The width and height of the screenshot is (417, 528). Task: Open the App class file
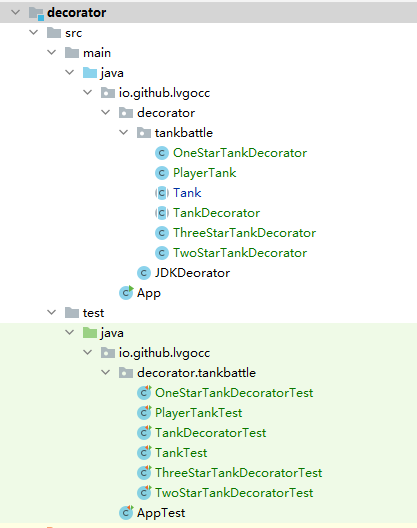[x=149, y=294]
